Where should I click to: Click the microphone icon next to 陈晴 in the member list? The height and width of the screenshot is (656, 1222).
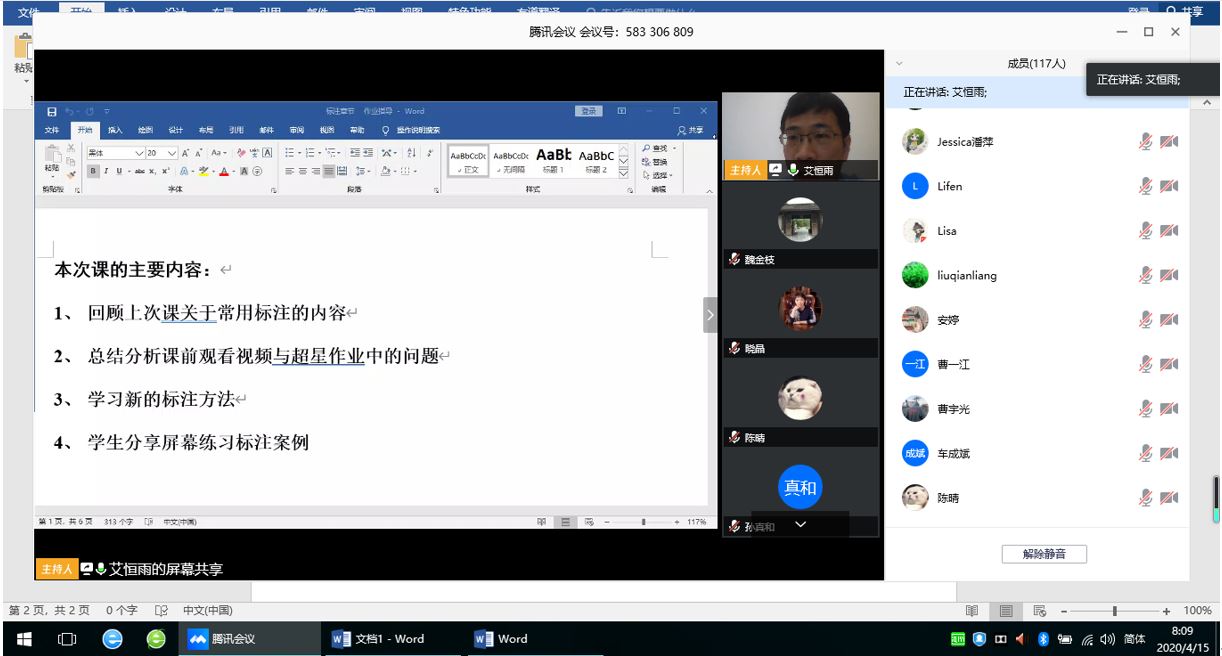(1146, 497)
